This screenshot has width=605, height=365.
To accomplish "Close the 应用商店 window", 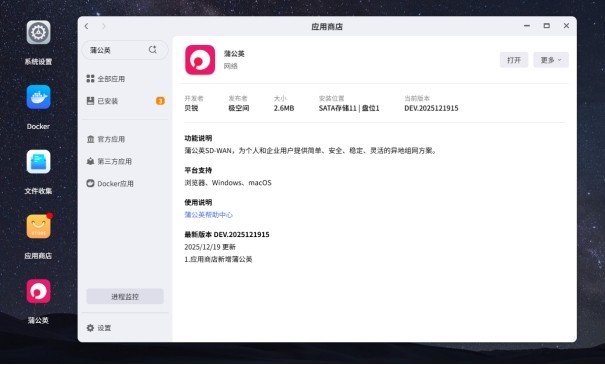I will [566, 26].
